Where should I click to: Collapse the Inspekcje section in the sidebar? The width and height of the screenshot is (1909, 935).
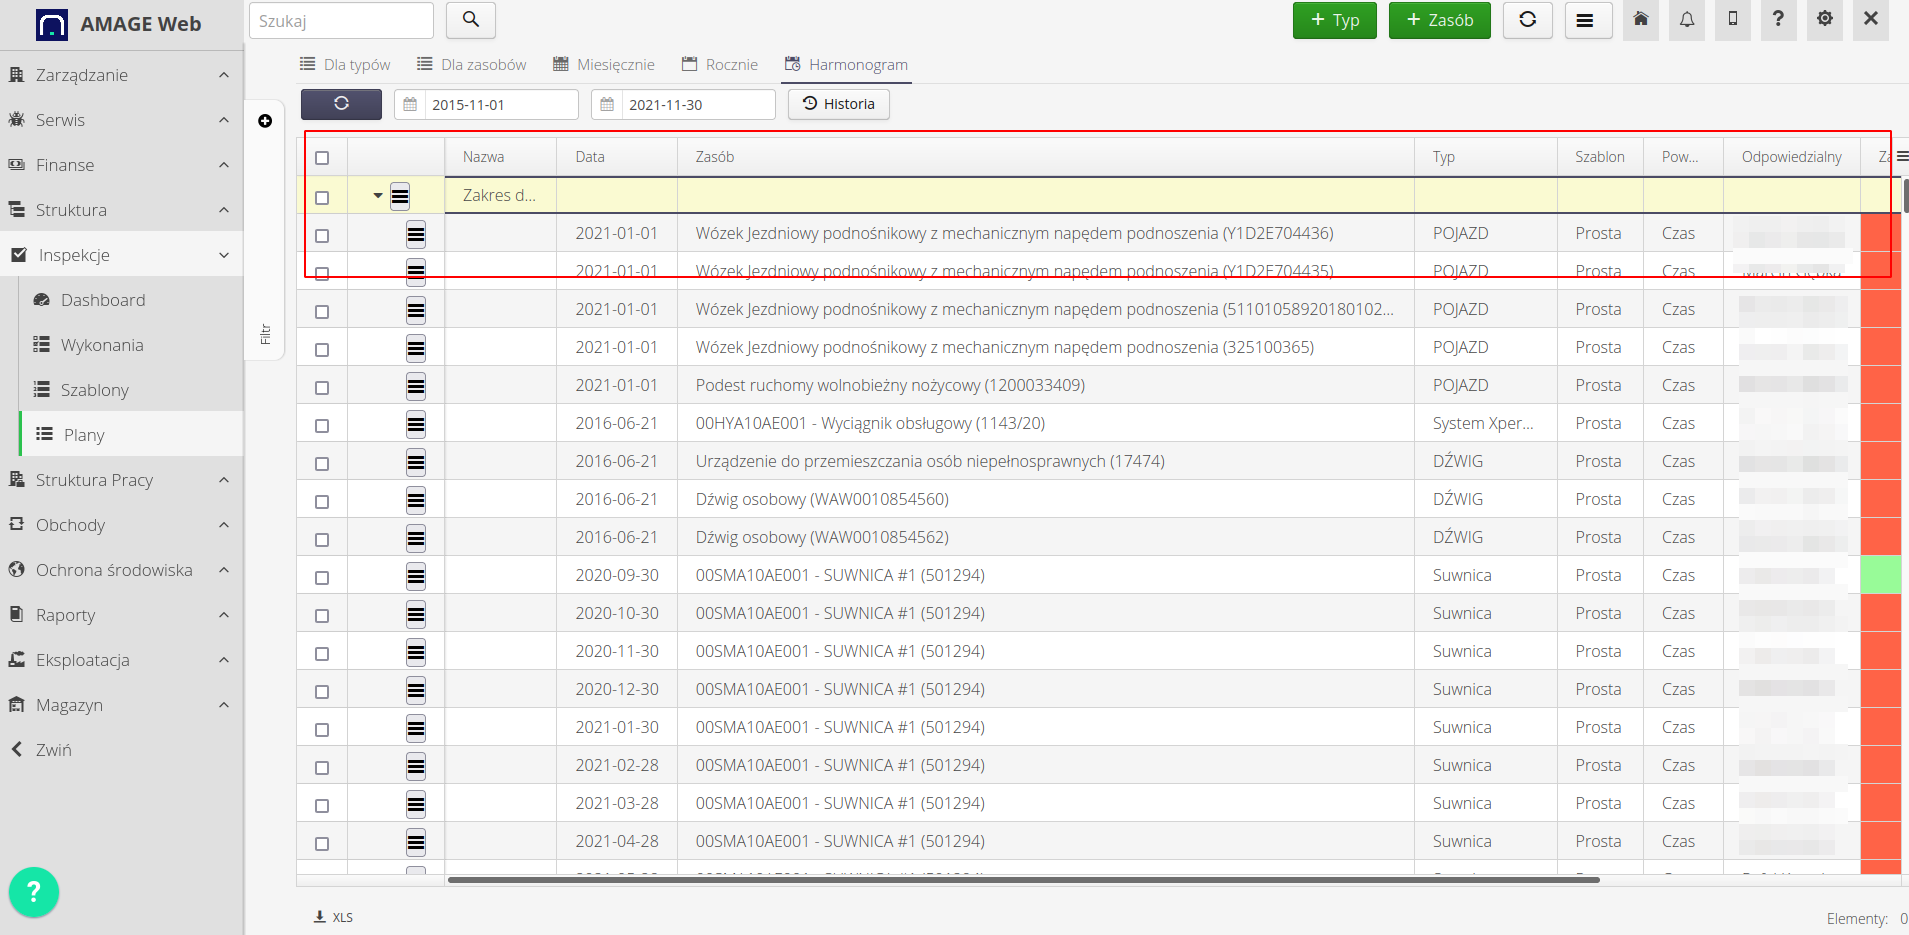click(x=225, y=255)
